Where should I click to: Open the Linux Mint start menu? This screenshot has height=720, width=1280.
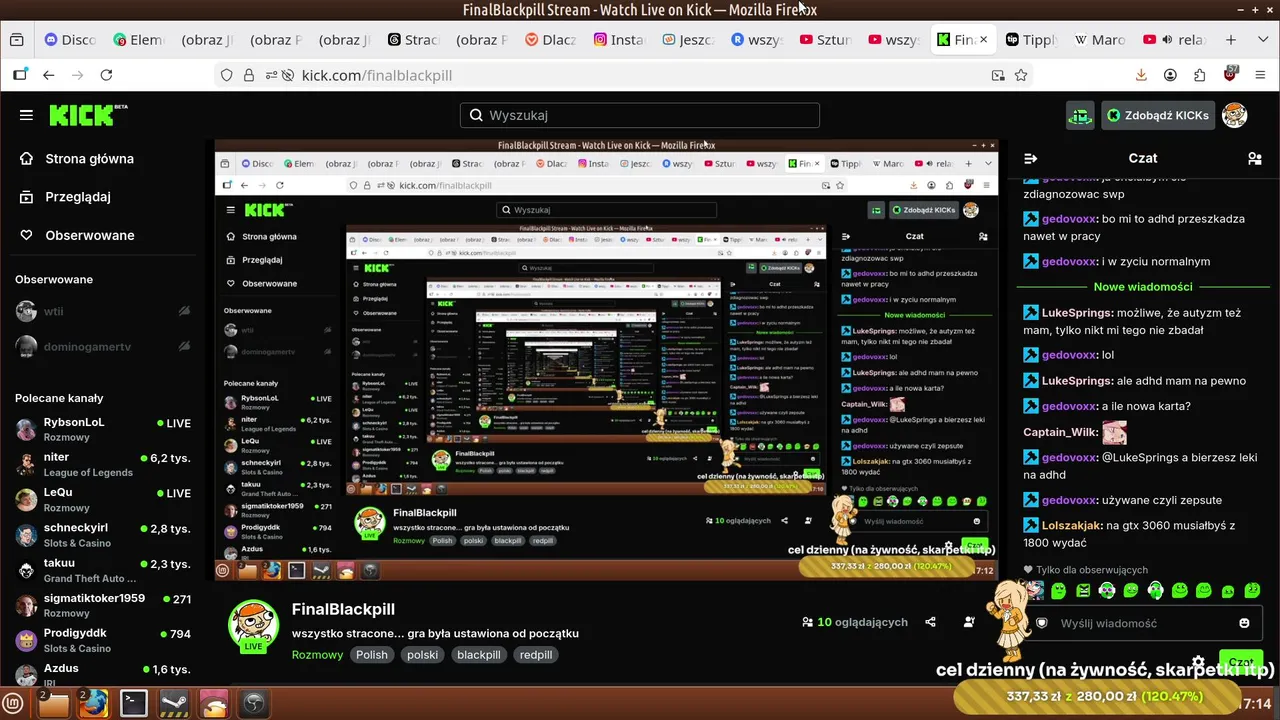coord(14,703)
